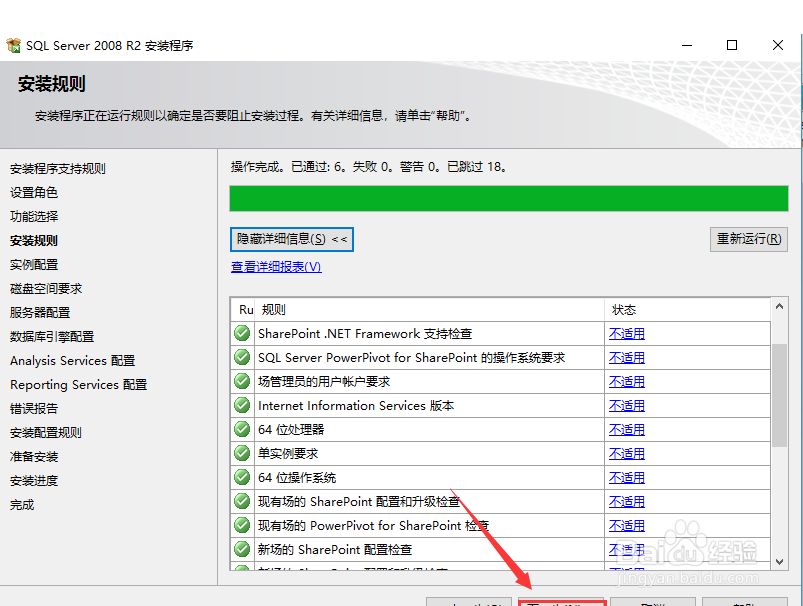Open 不适用 status for SharePoint .NET Framework 支持检查
Screen dimensions: 803x606
coord(627,333)
